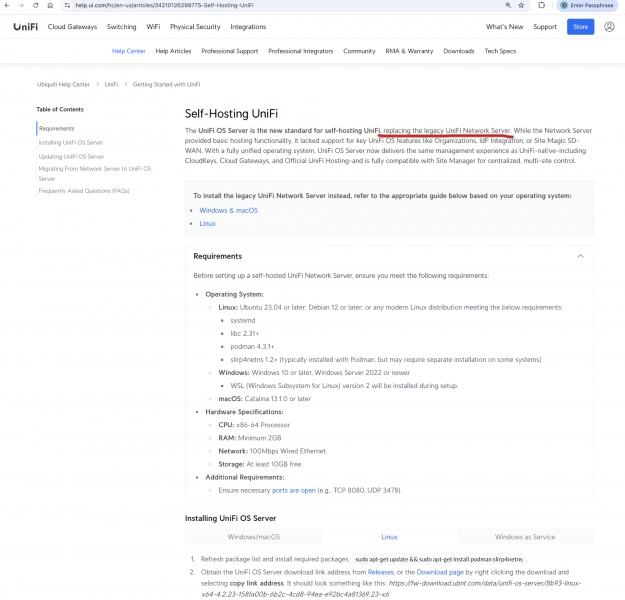Jump to Installing UniFi OS Server in contents

coord(71,142)
